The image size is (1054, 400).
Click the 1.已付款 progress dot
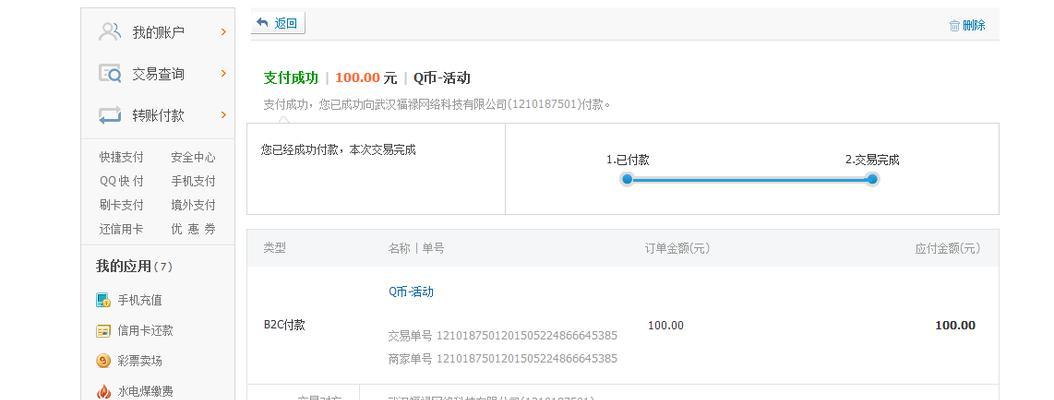[627, 179]
